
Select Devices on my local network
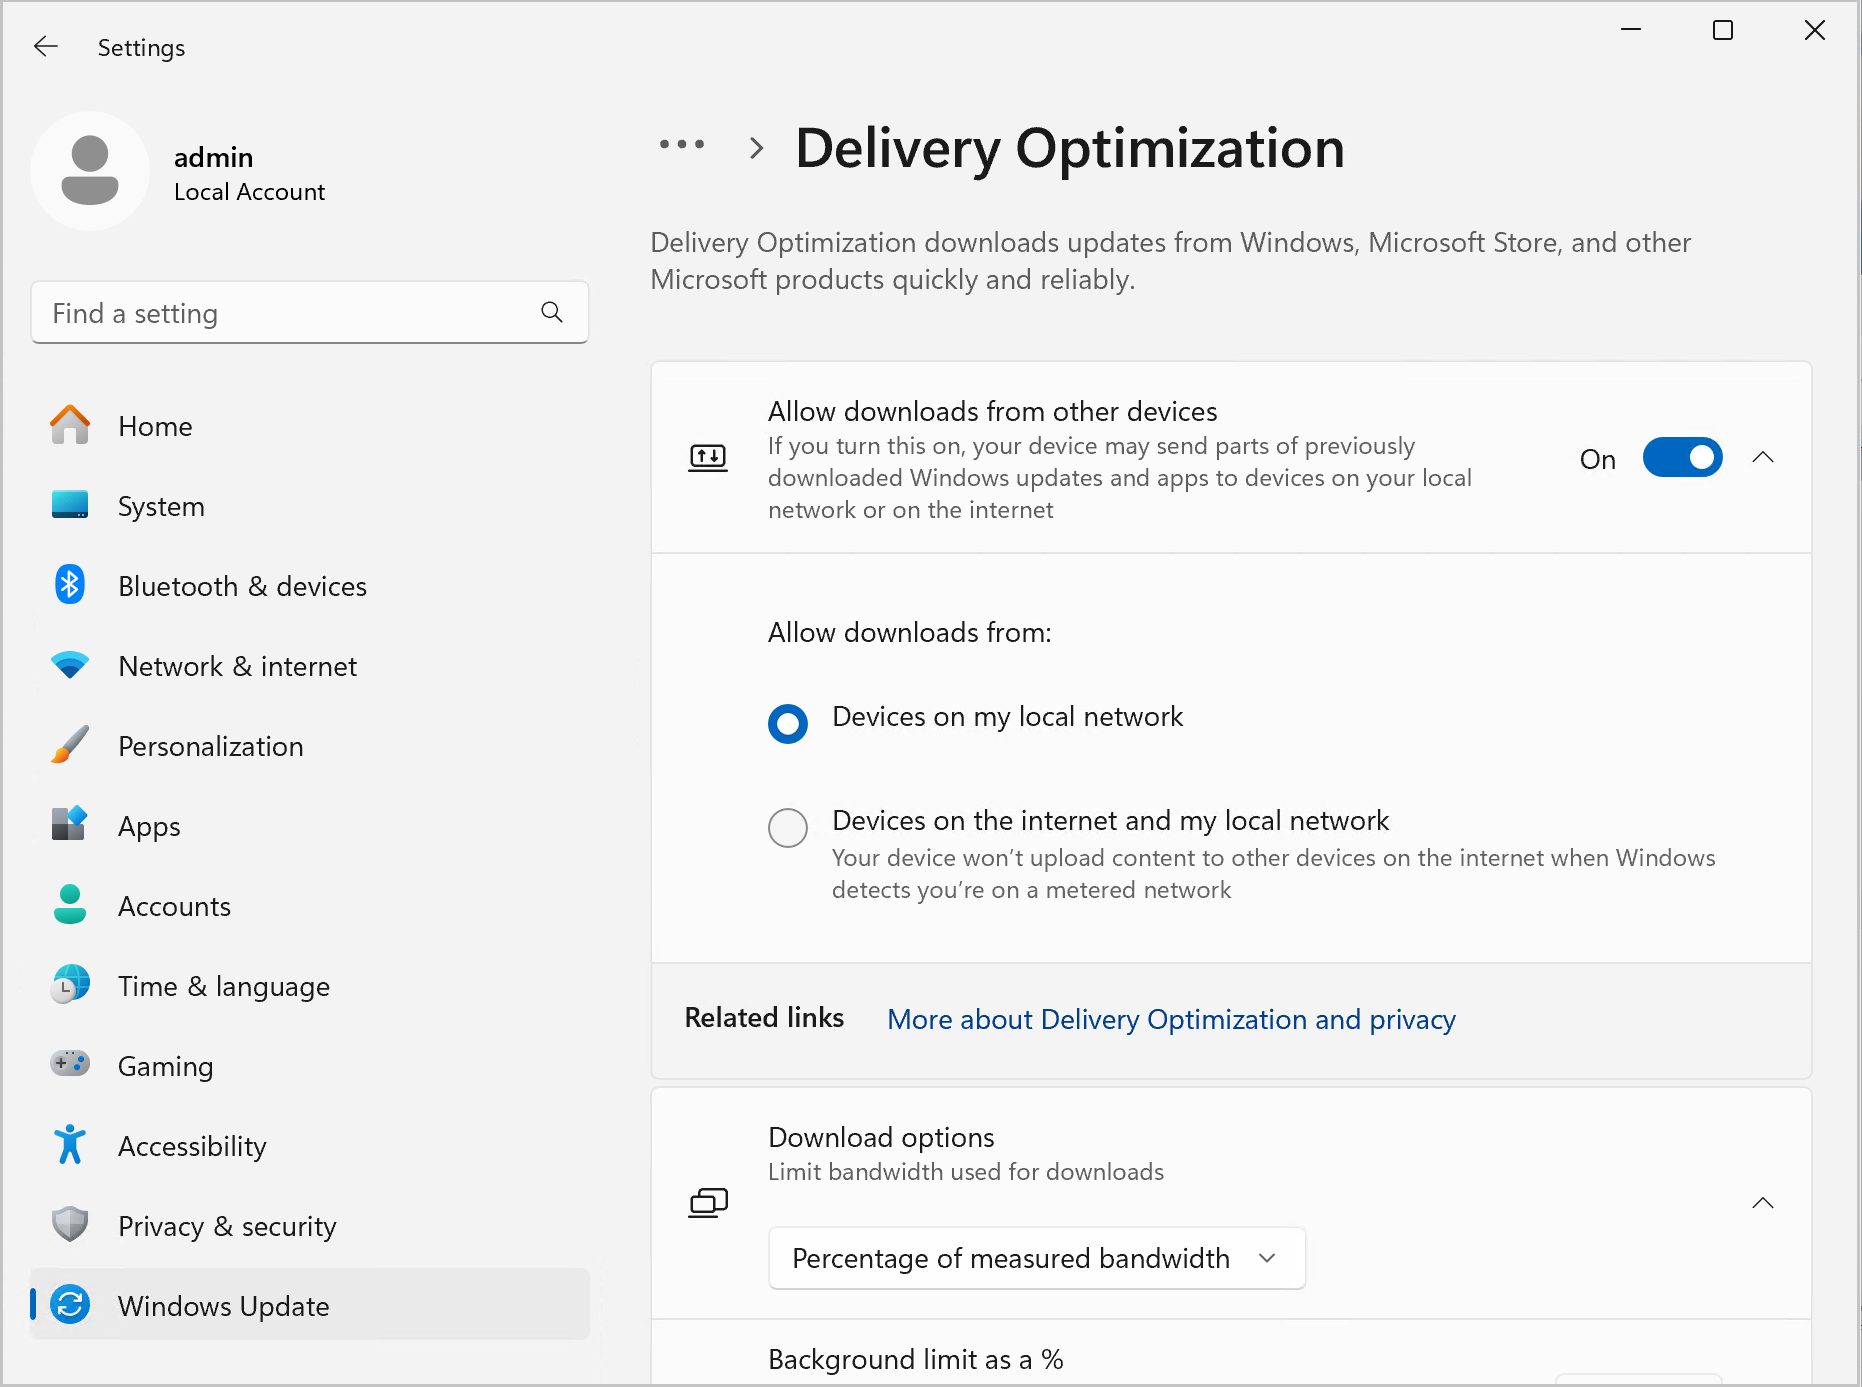click(788, 724)
